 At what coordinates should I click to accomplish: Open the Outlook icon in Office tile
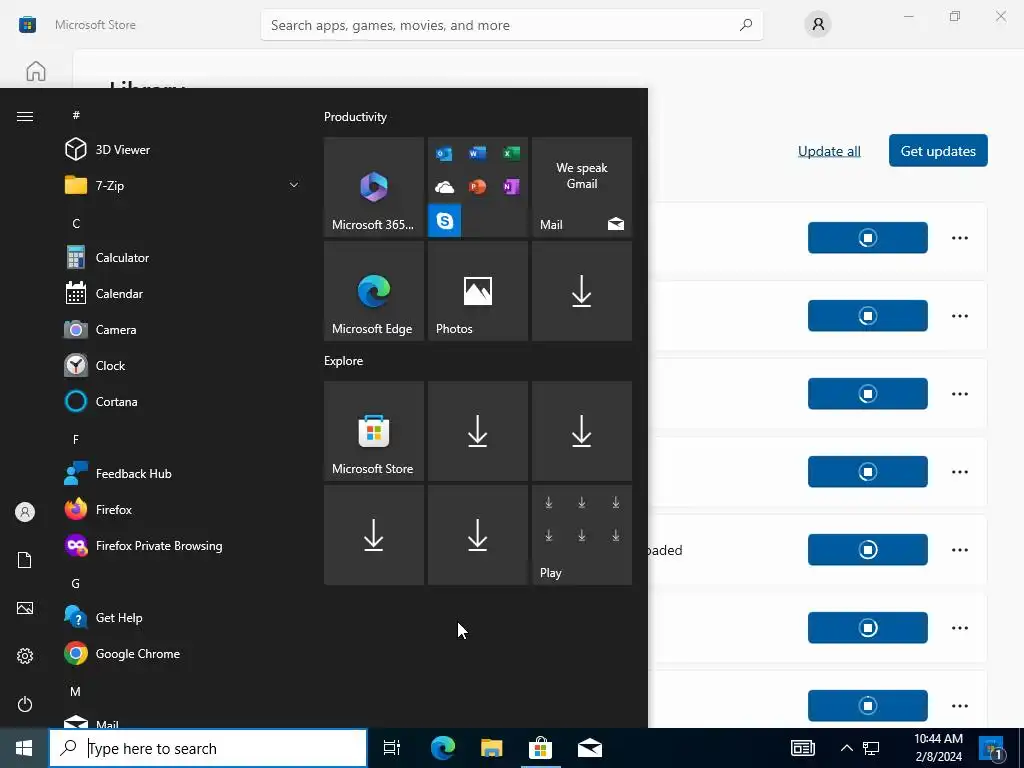tap(444, 153)
